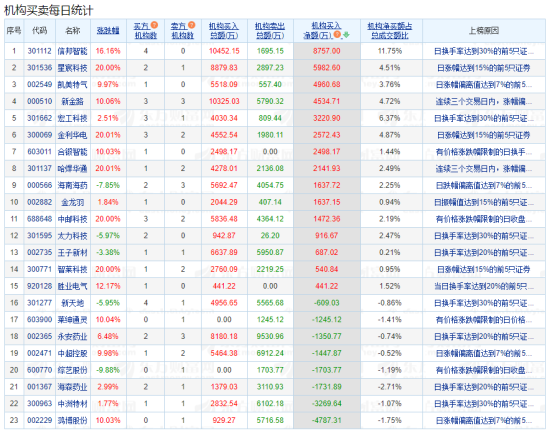This screenshot has height=436, width=550.
Task: Open 凯美特气 stock name link
Action: pos(73,85)
